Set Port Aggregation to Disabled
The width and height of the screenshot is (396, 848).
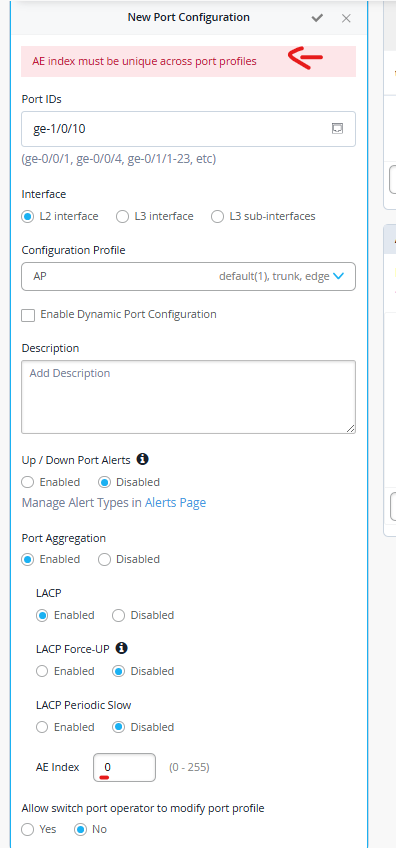(104, 559)
